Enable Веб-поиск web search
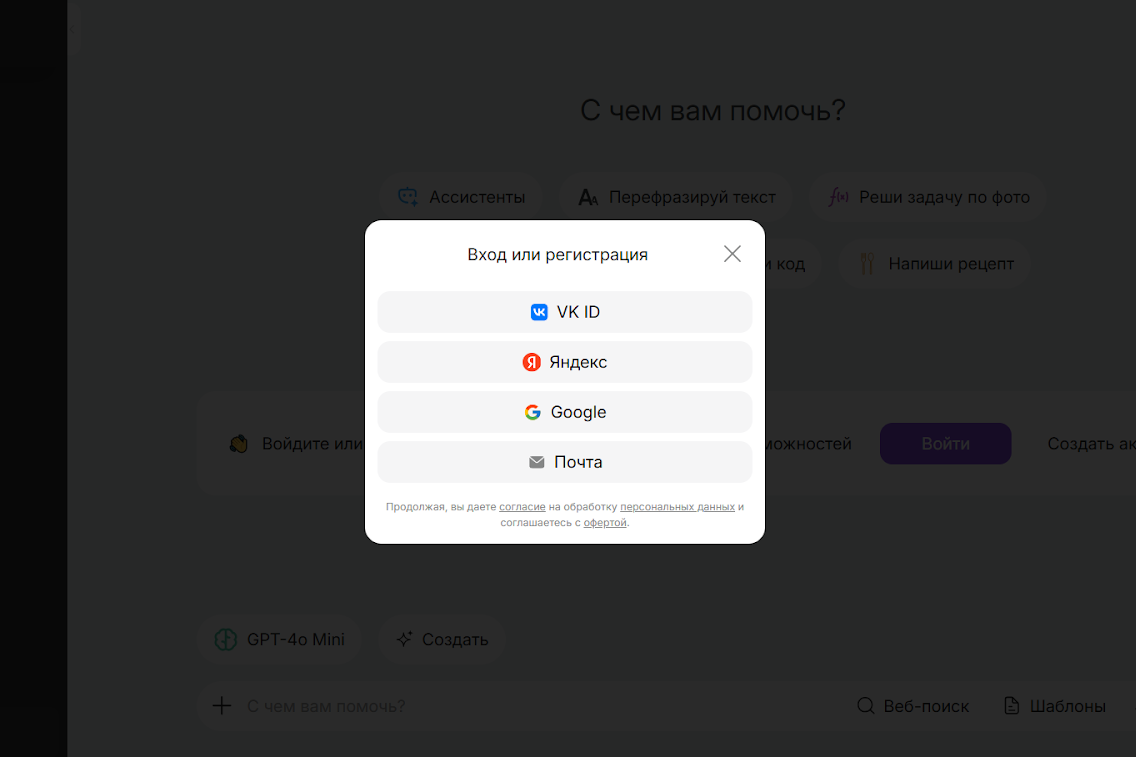Viewport: 1136px width, 757px height. [913, 706]
